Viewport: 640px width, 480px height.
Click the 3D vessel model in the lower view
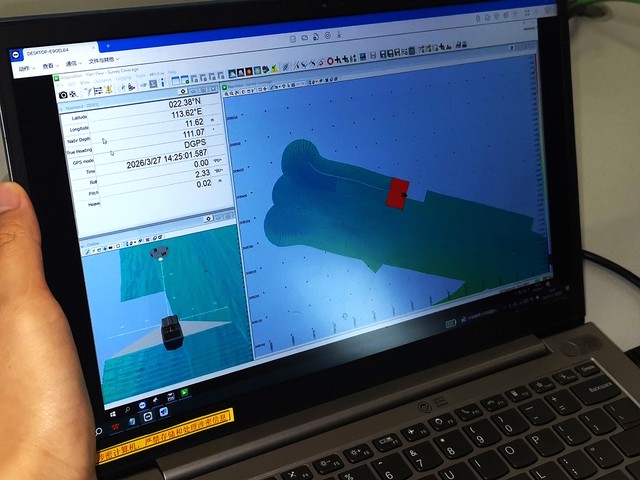pyautogui.click(x=172, y=331)
